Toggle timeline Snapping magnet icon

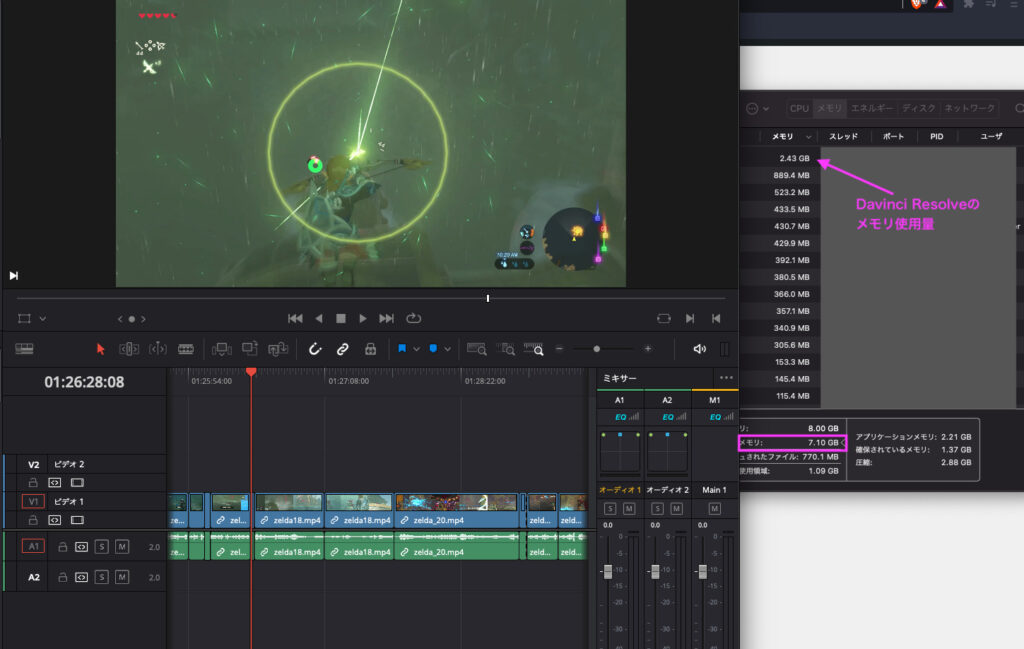point(315,349)
